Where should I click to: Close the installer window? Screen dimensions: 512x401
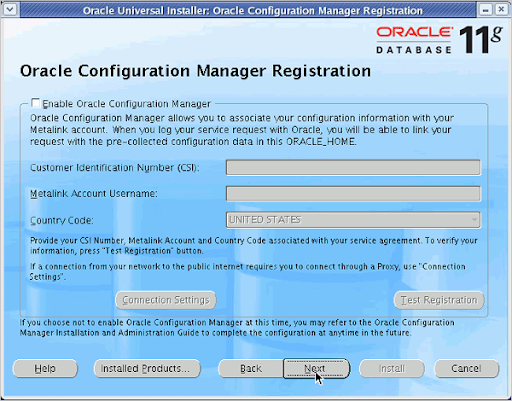click(x=501, y=10)
